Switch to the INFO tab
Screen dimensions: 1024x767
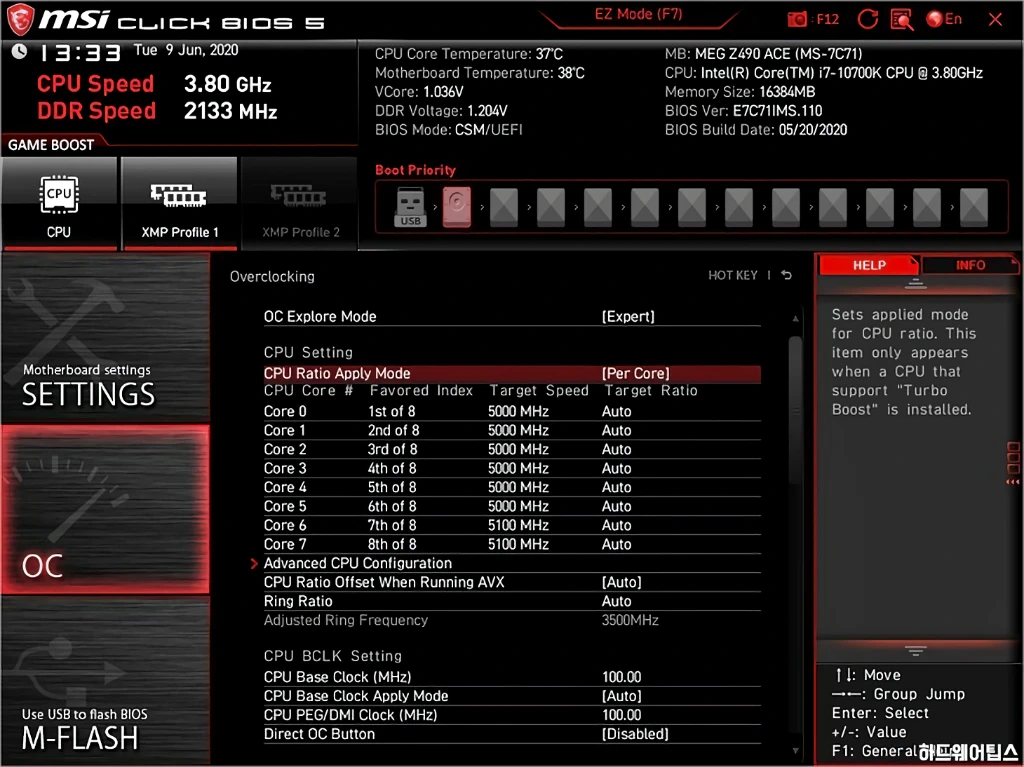[x=970, y=265]
